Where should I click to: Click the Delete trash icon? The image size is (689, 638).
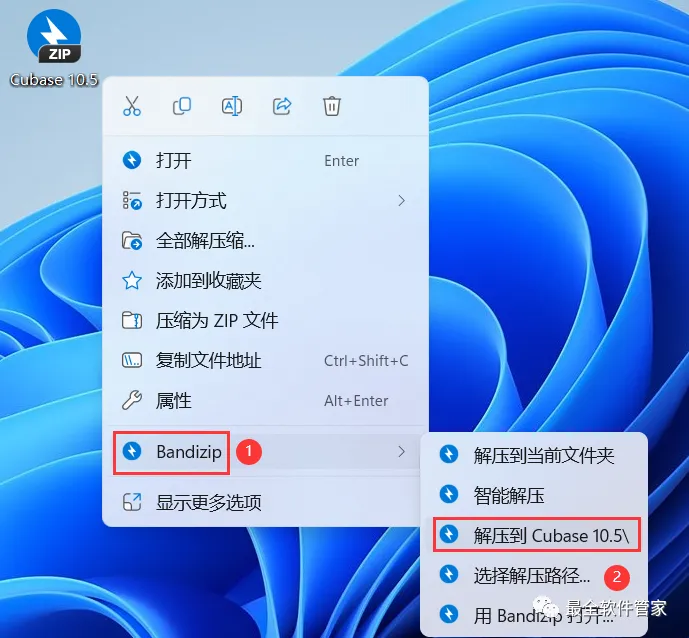coord(332,106)
